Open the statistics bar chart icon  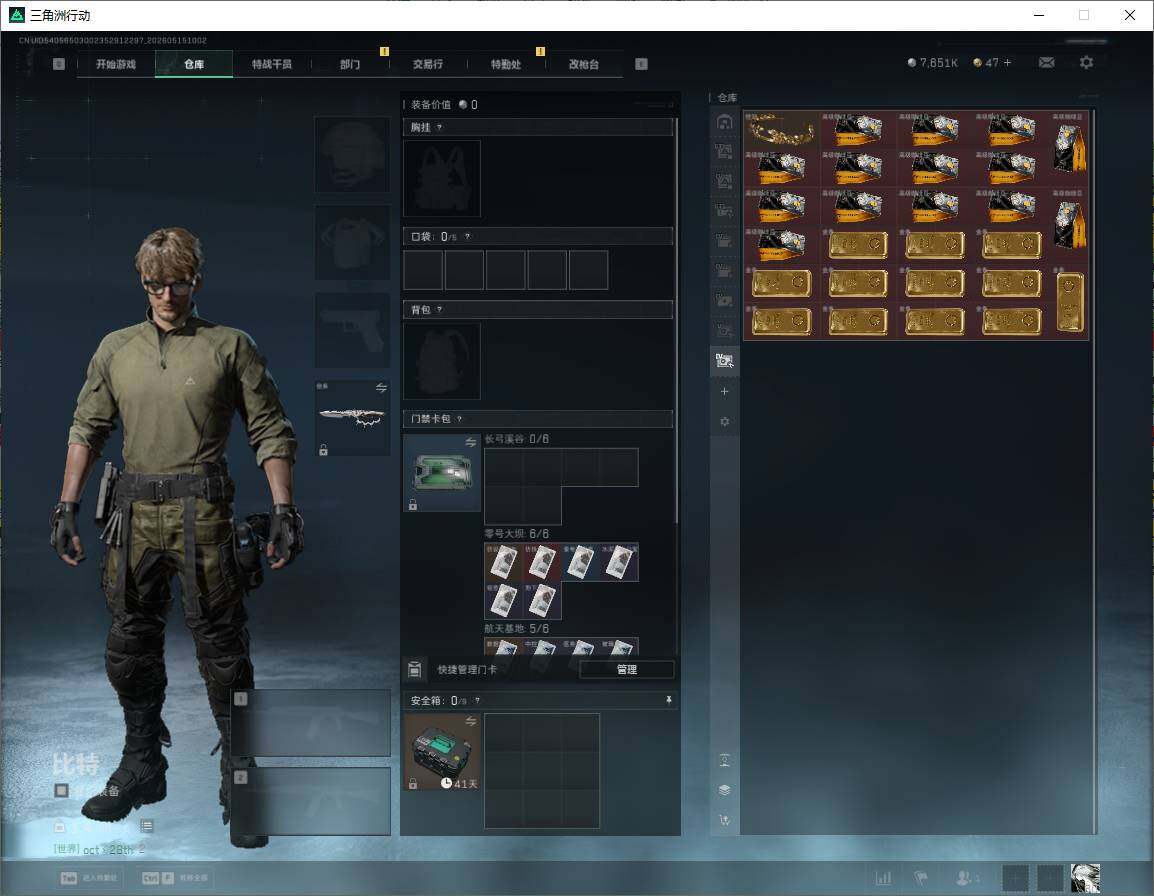883,878
